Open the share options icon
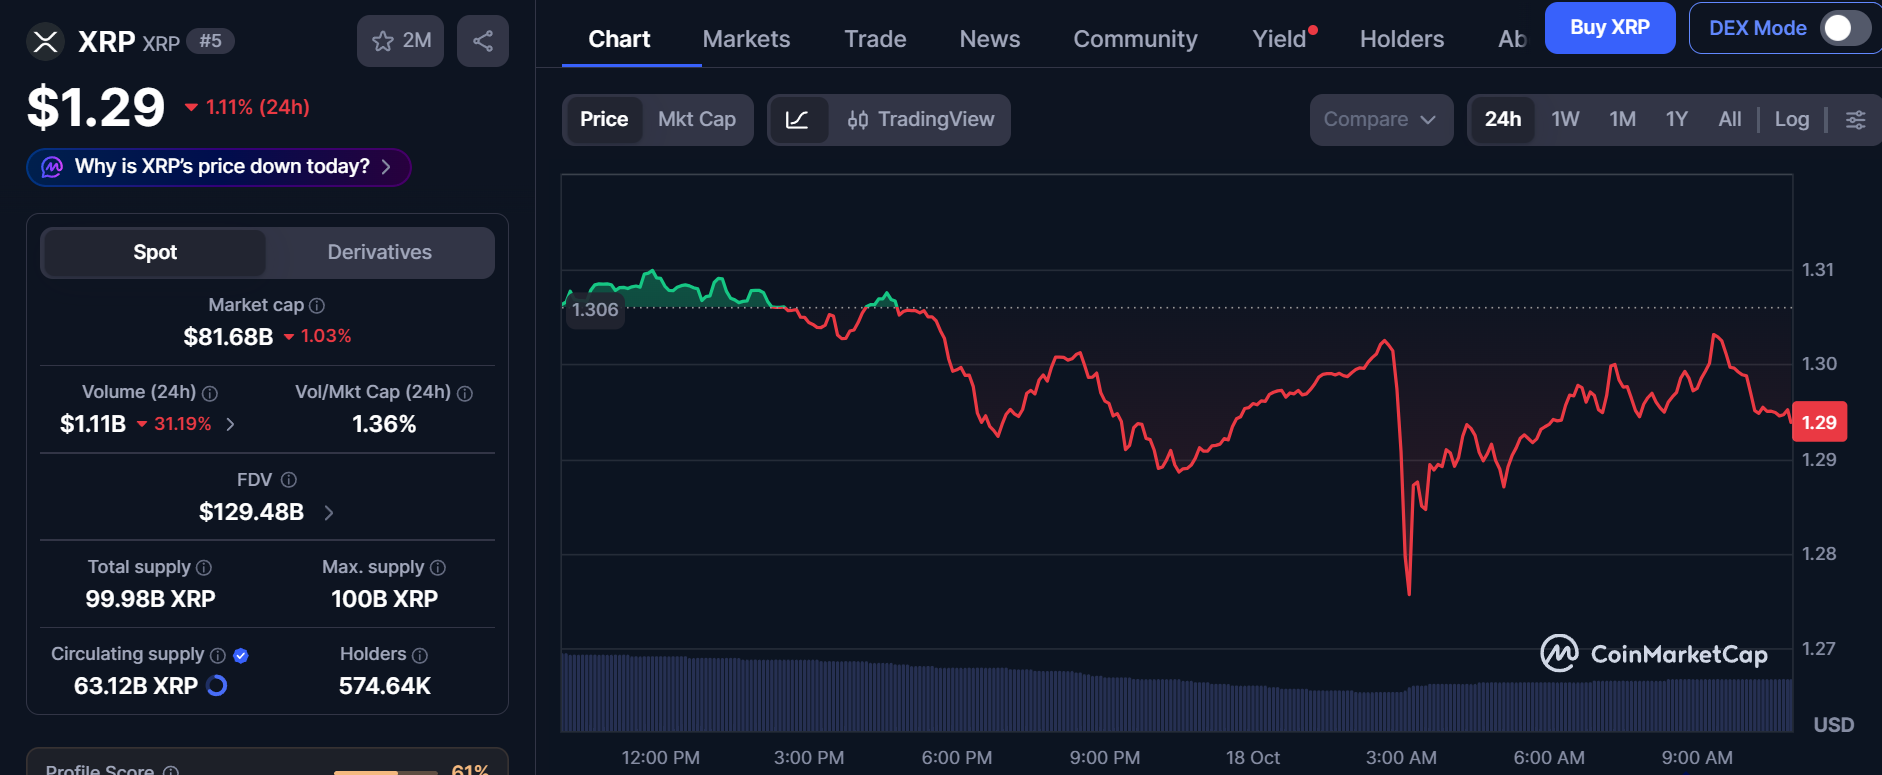Screen dimensions: 1882x775 click(x=483, y=41)
